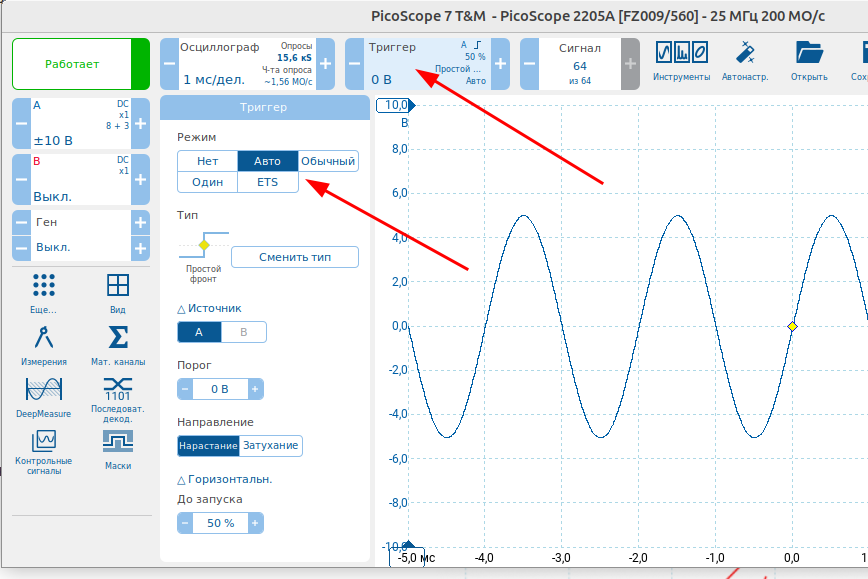Click the Автонастр. auto-setup icon
The image size is (868, 579).
coord(745,62)
